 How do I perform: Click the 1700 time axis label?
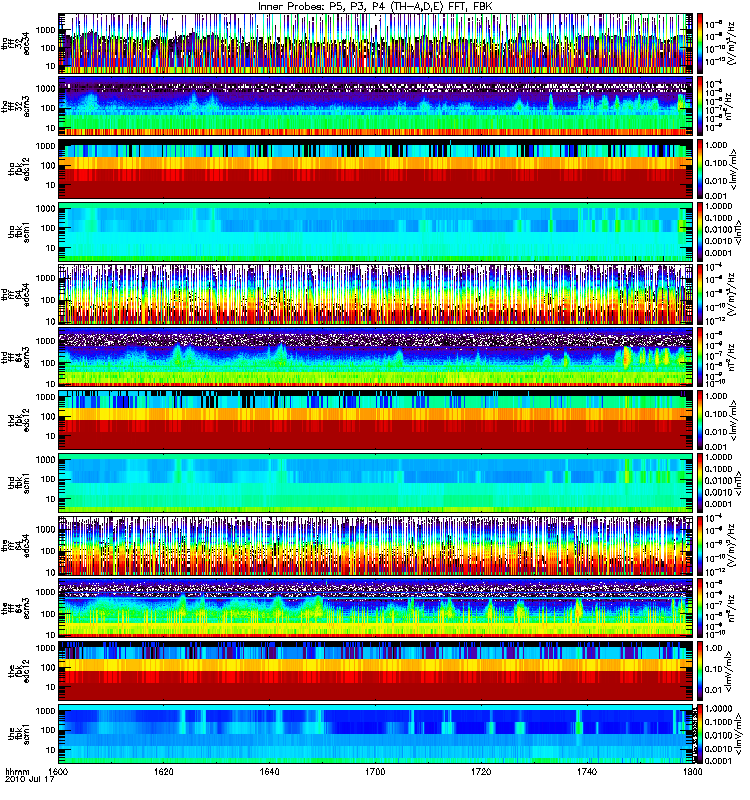[375, 771]
